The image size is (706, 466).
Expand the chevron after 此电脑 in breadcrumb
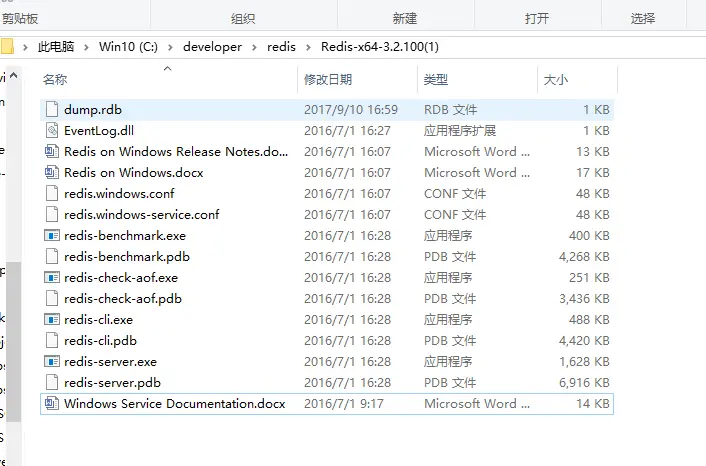pyautogui.click(x=86, y=47)
